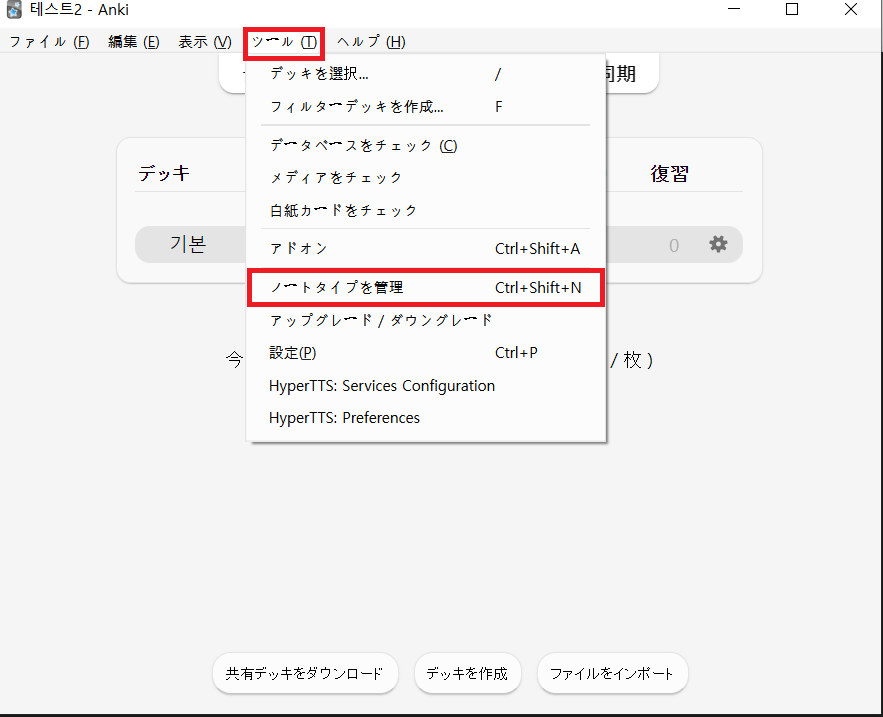Viewport: 883px width, 717px height.
Task: Open the ファイル (F) menu
Action: [50, 42]
